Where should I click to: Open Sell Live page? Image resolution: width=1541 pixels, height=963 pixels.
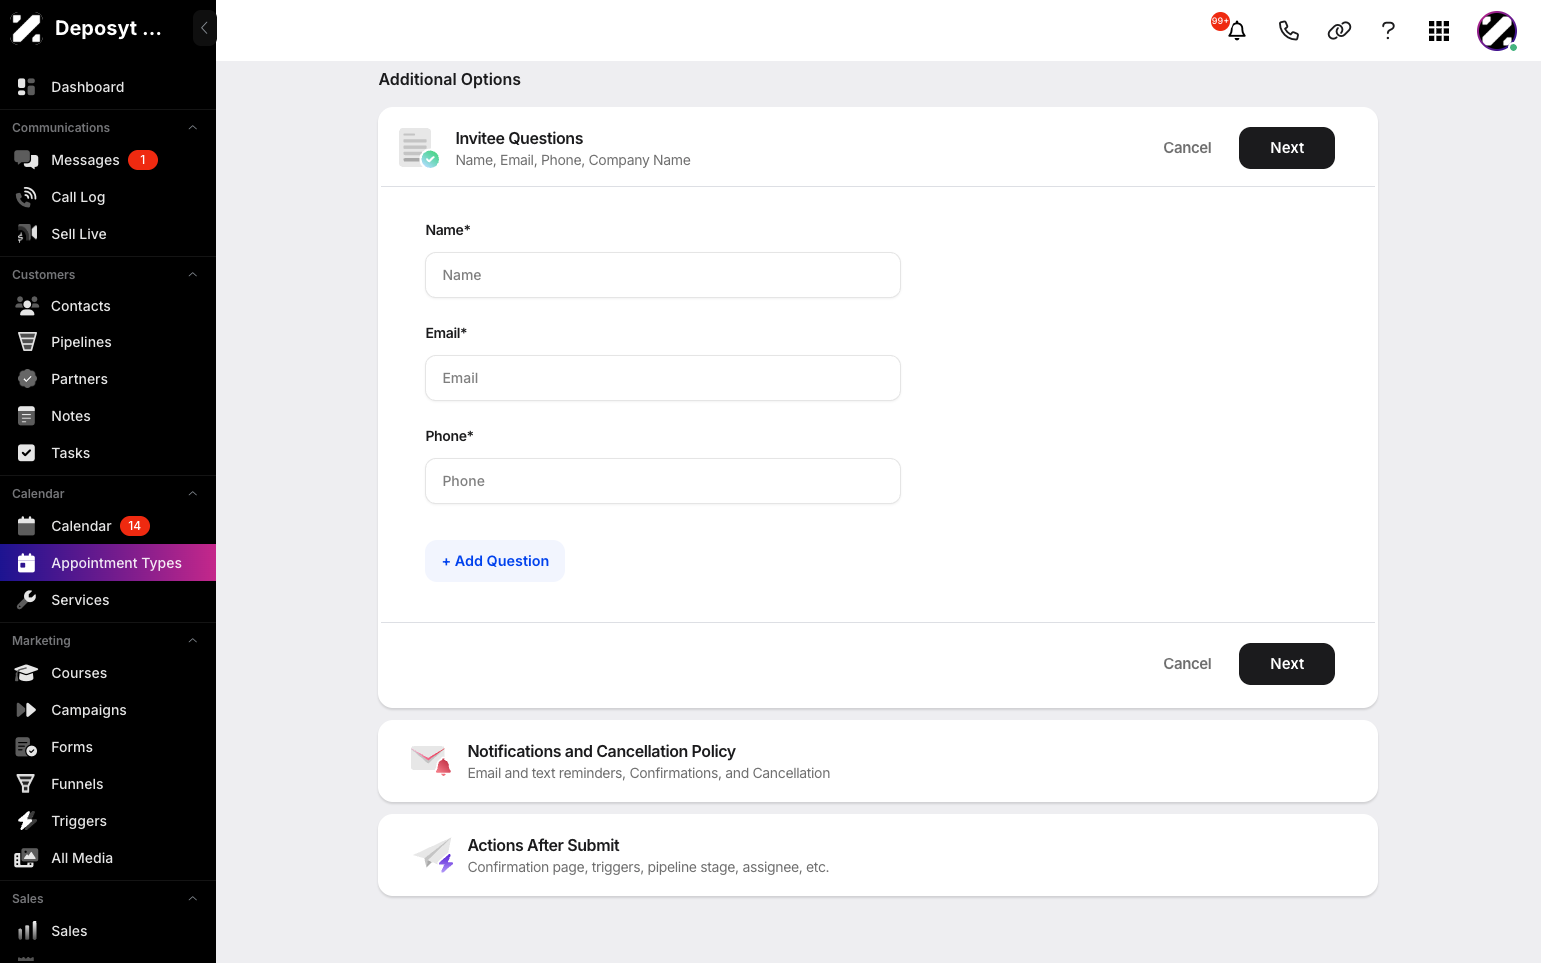(108, 234)
